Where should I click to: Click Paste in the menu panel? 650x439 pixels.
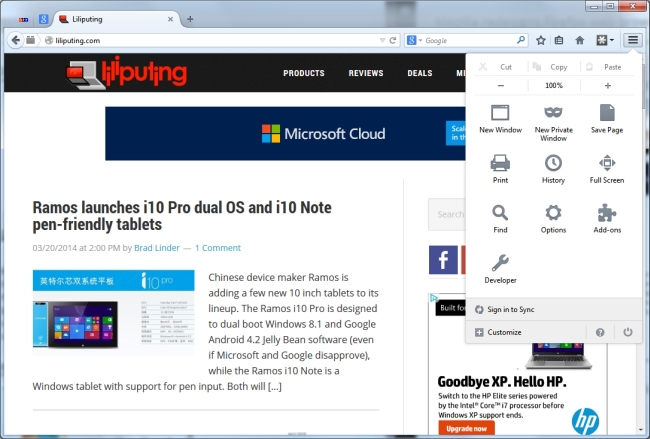coord(606,67)
